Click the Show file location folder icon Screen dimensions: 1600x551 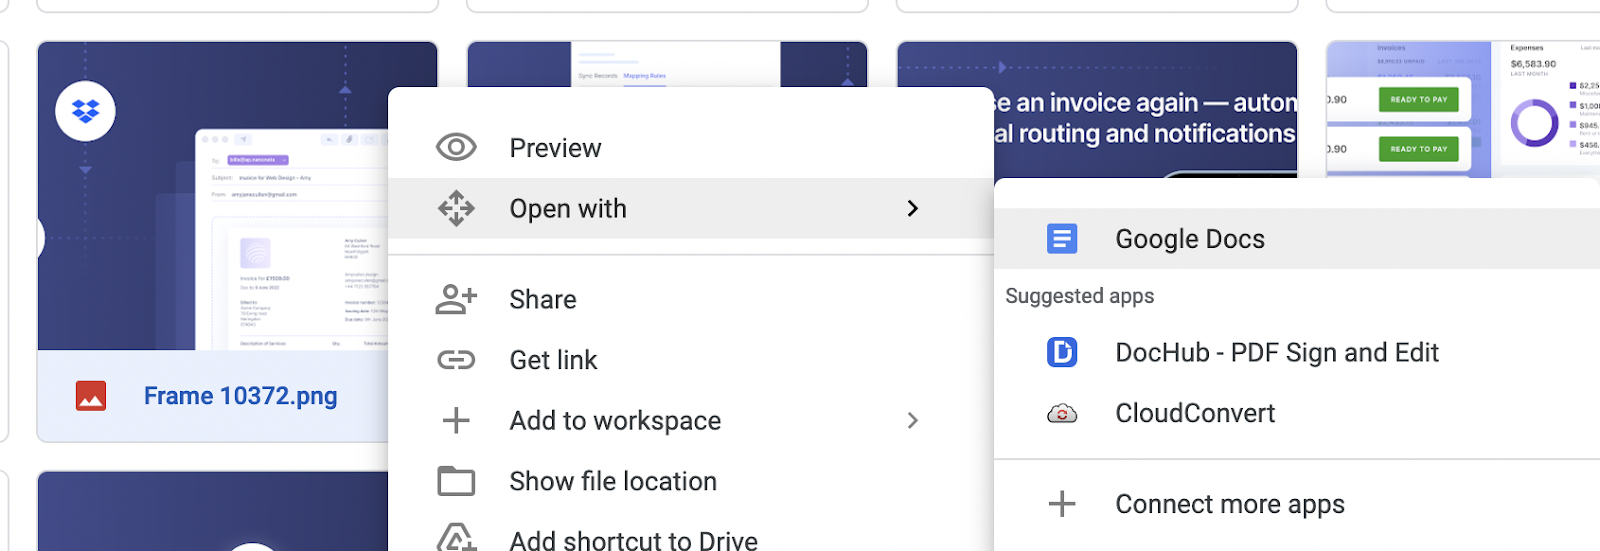pos(456,481)
